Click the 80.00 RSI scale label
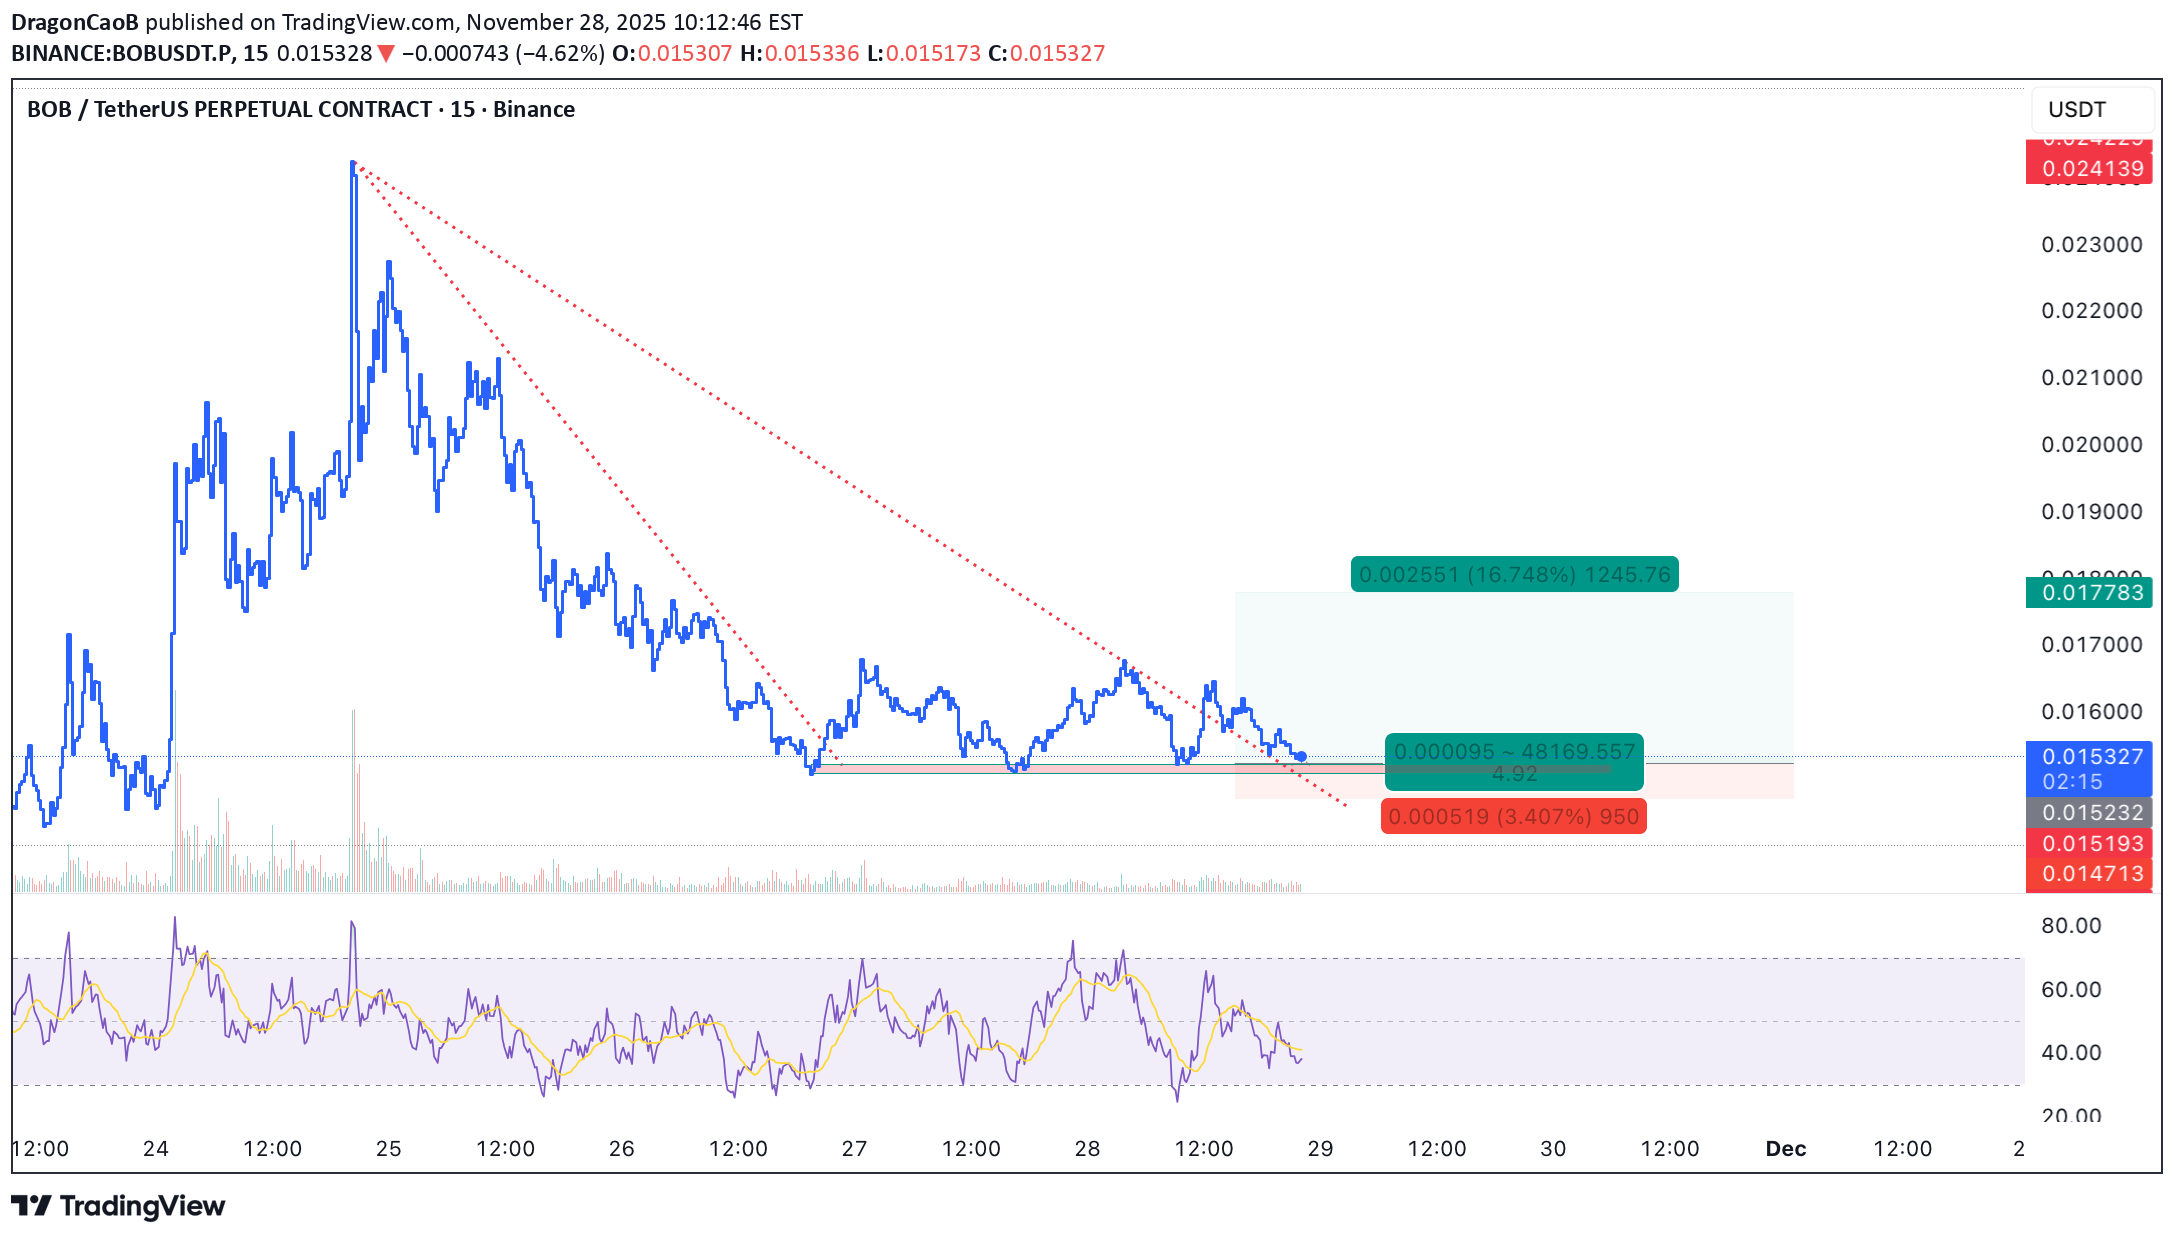The image size is (2174, 1239). point(2071,926)
